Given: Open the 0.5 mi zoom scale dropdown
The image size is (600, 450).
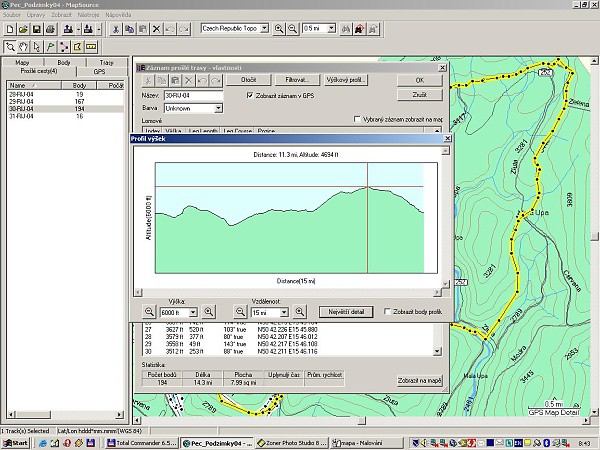Looking at the screenshot, I should click(x=331, y=28).
